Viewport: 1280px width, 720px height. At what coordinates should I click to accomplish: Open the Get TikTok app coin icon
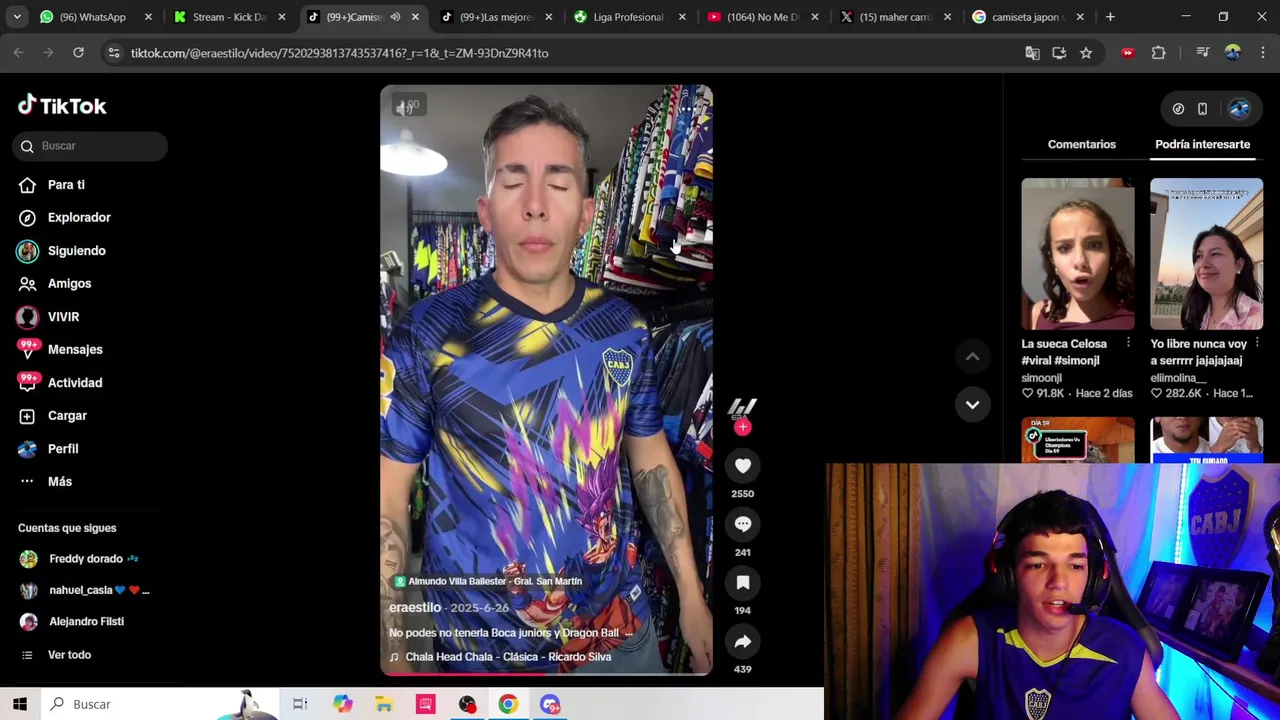(x=1178, y=109)
